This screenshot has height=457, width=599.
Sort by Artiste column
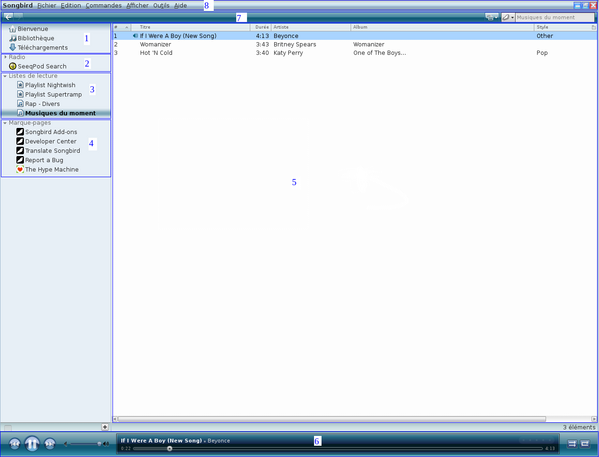tap(311, 27)
